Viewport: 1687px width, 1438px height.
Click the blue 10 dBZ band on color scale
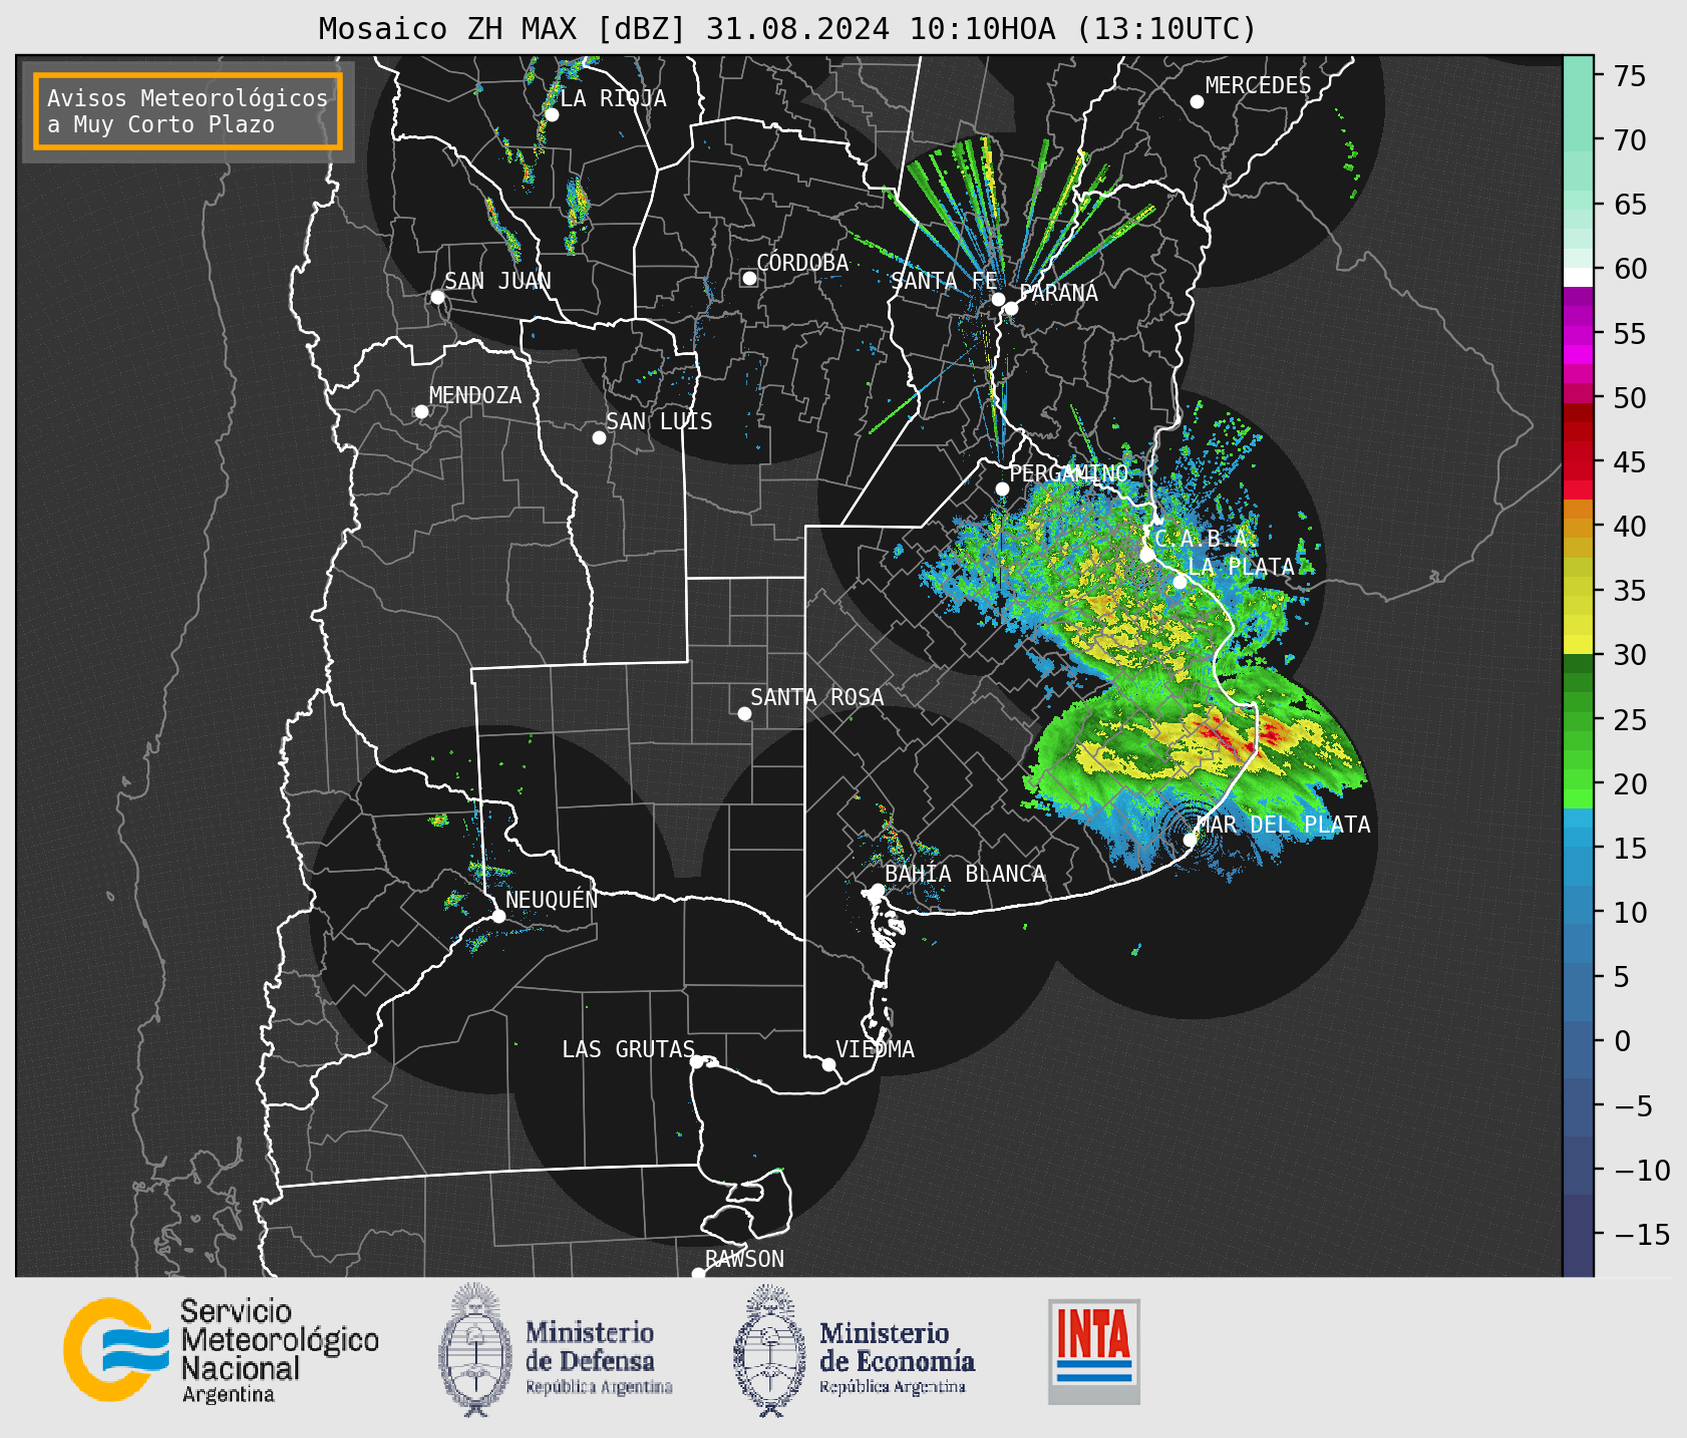pos(1578,912)
